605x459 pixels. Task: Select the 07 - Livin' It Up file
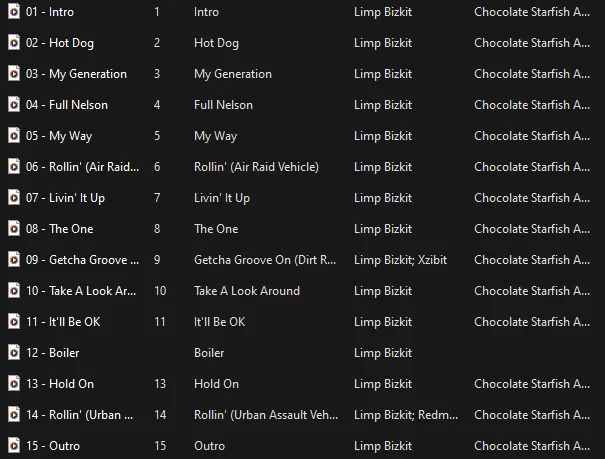pyautogui.click(x=65, y=198)
